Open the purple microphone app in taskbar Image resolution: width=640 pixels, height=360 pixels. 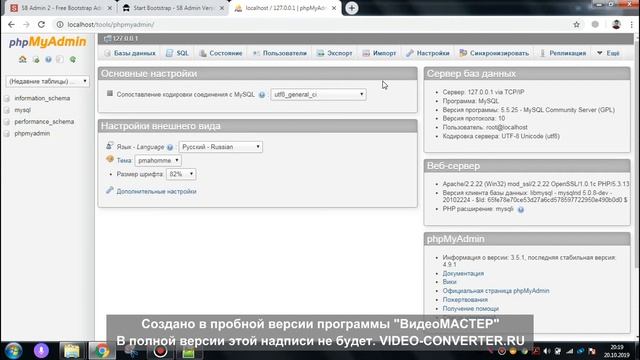click(41, 351)
